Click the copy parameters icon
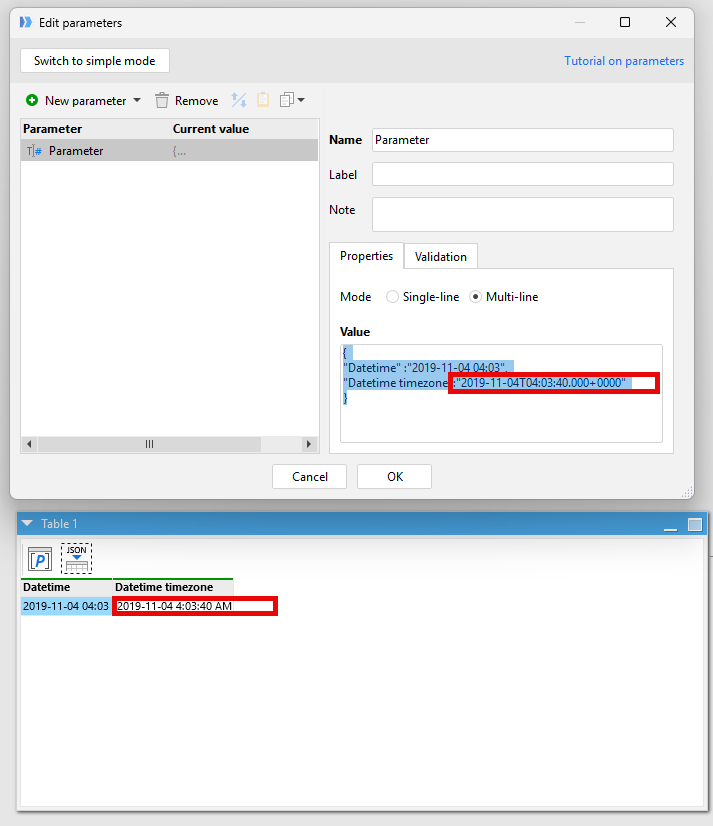 point(287,100)
